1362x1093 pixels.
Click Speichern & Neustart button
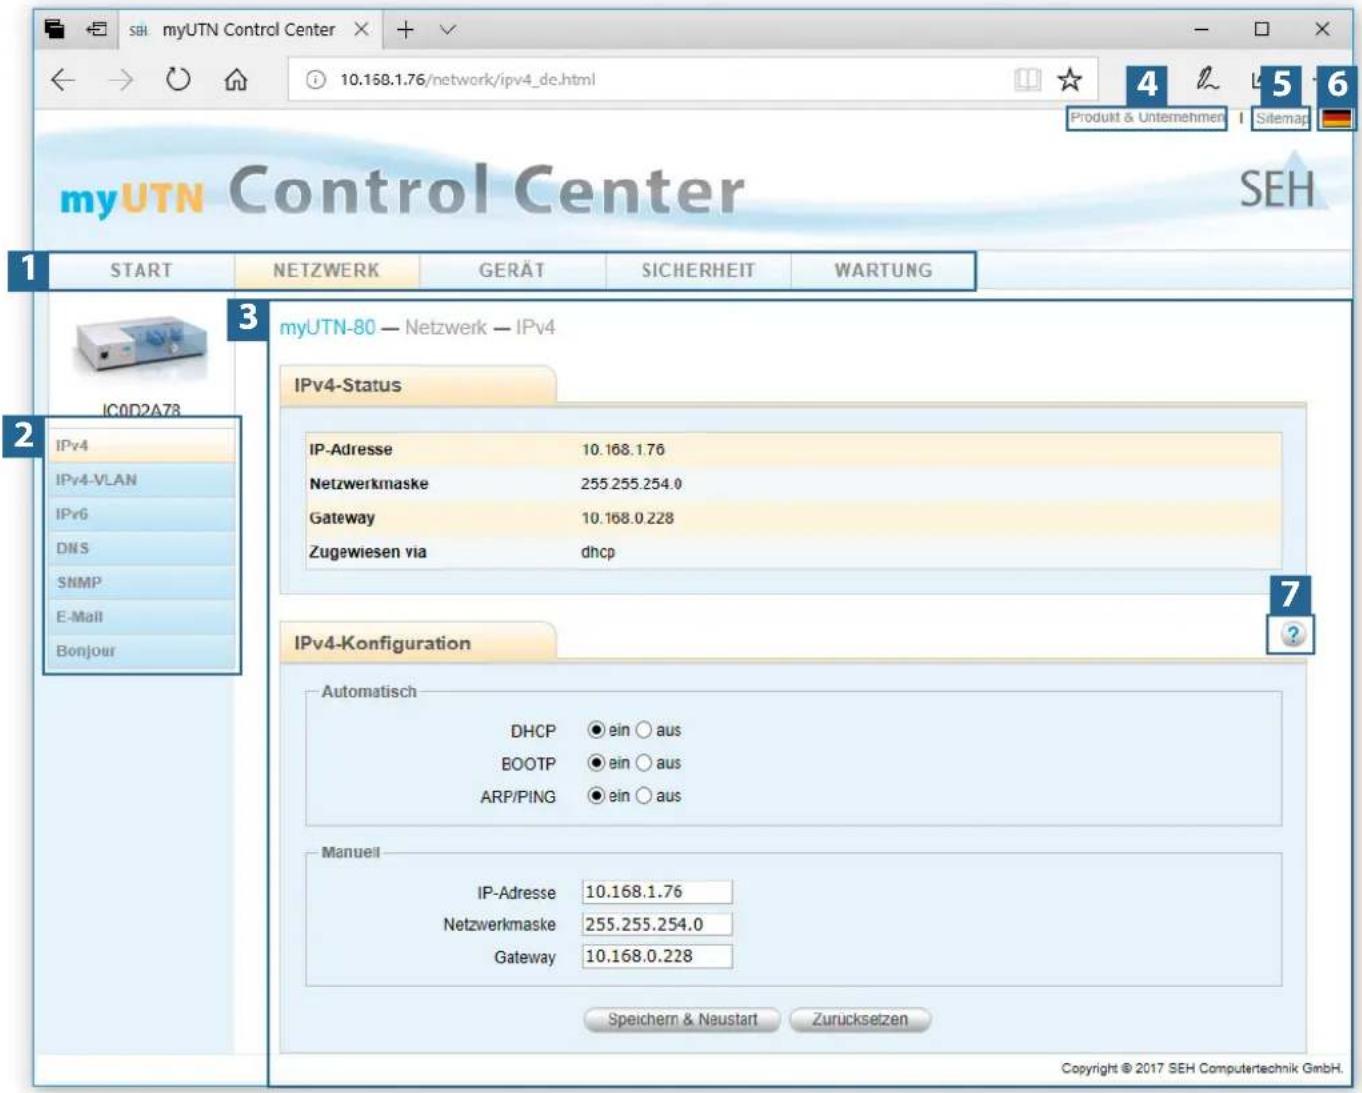coord(682,1019)
